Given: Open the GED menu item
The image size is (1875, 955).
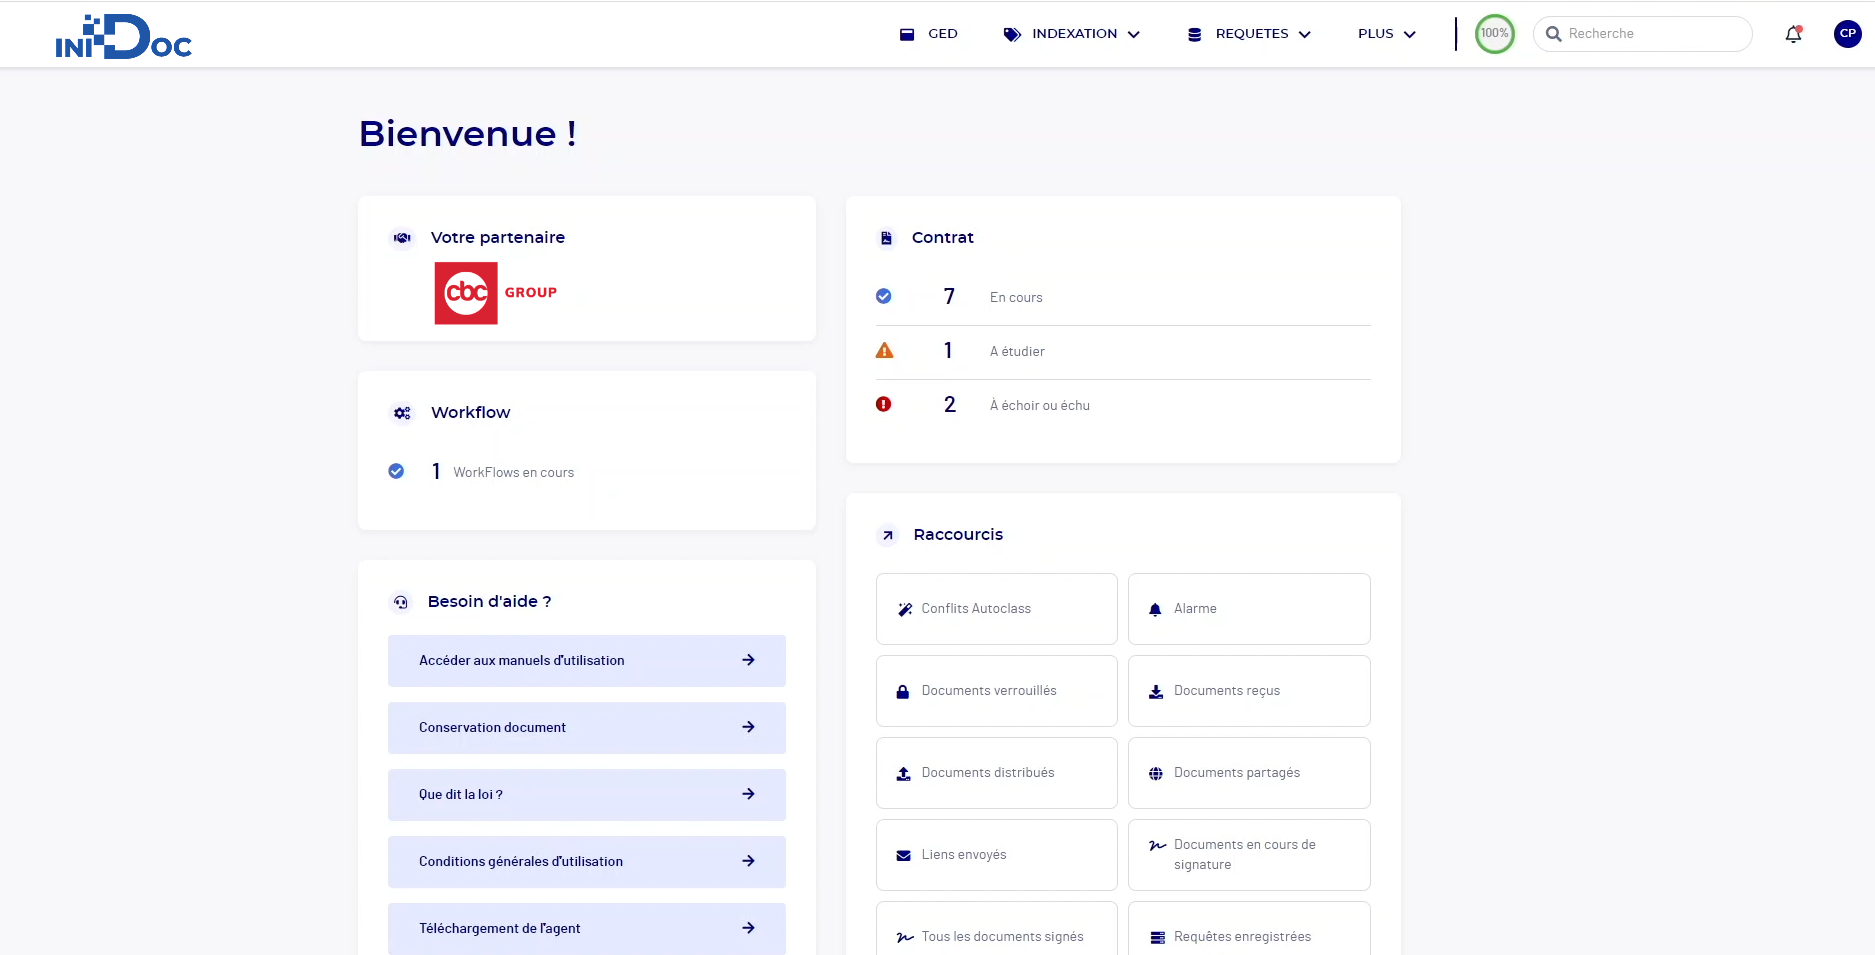Looking at the screenshot, I should 929,34.
